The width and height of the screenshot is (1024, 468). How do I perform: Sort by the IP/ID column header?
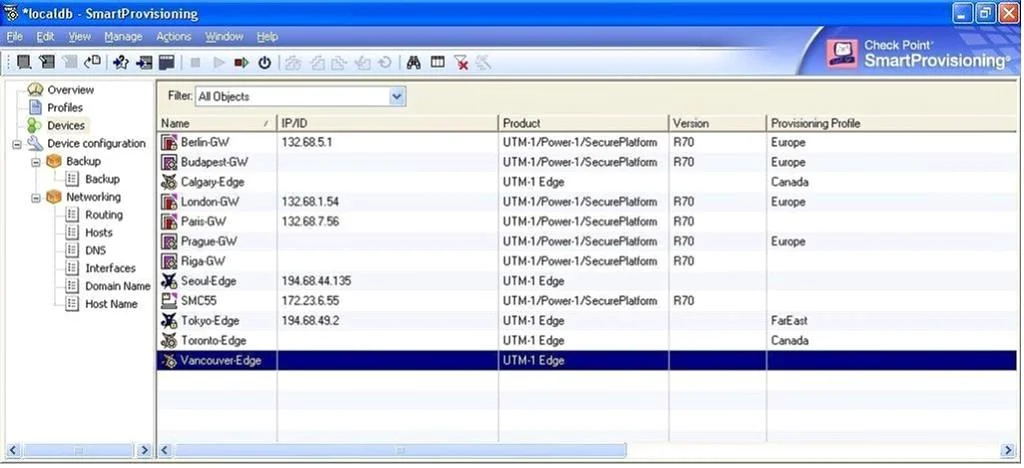point(387,123)
